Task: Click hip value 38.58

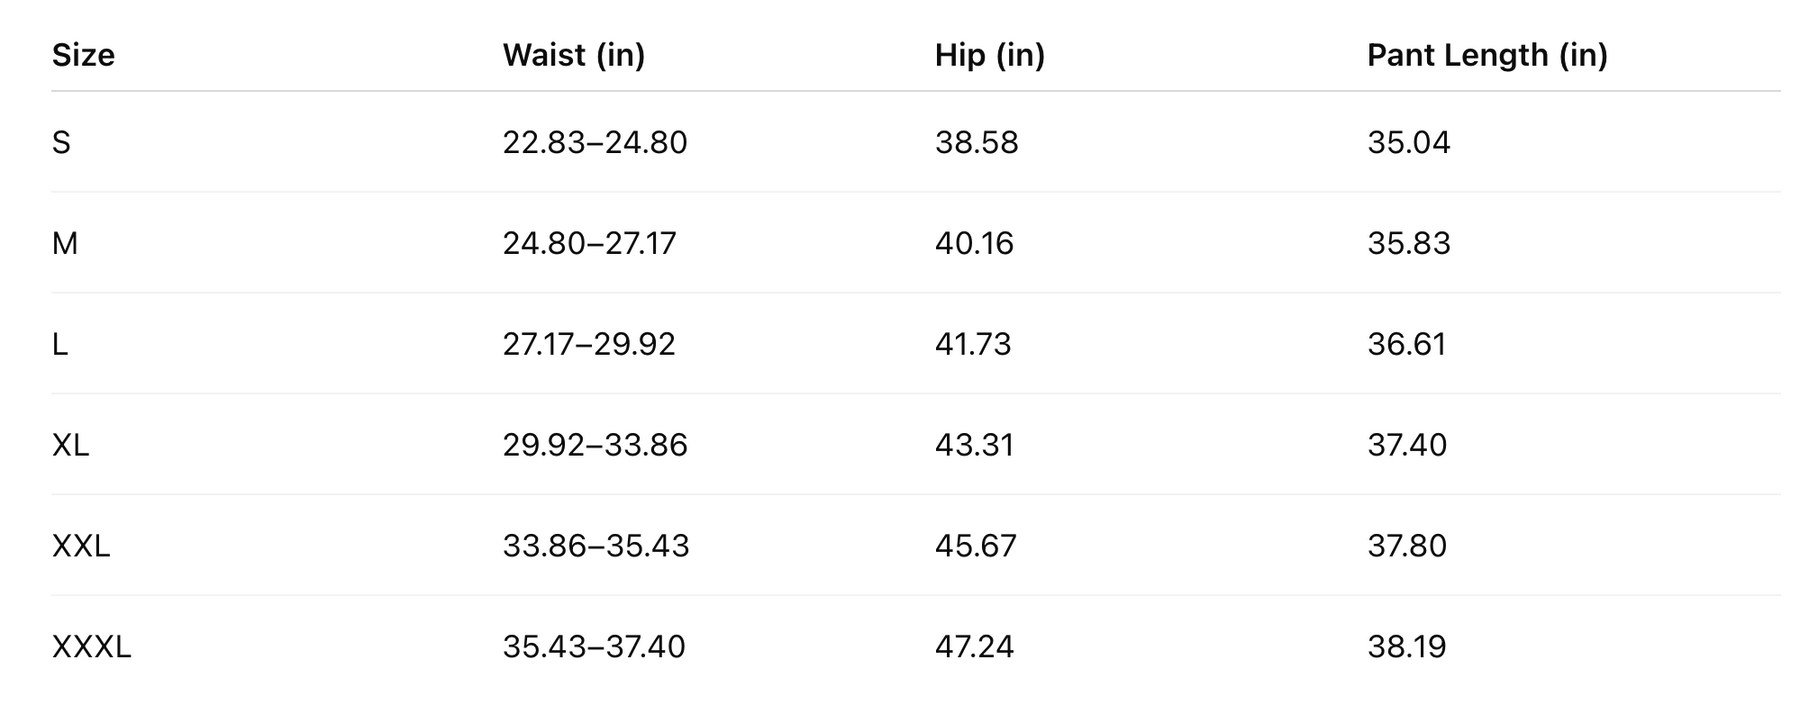Action: (976, 143)
